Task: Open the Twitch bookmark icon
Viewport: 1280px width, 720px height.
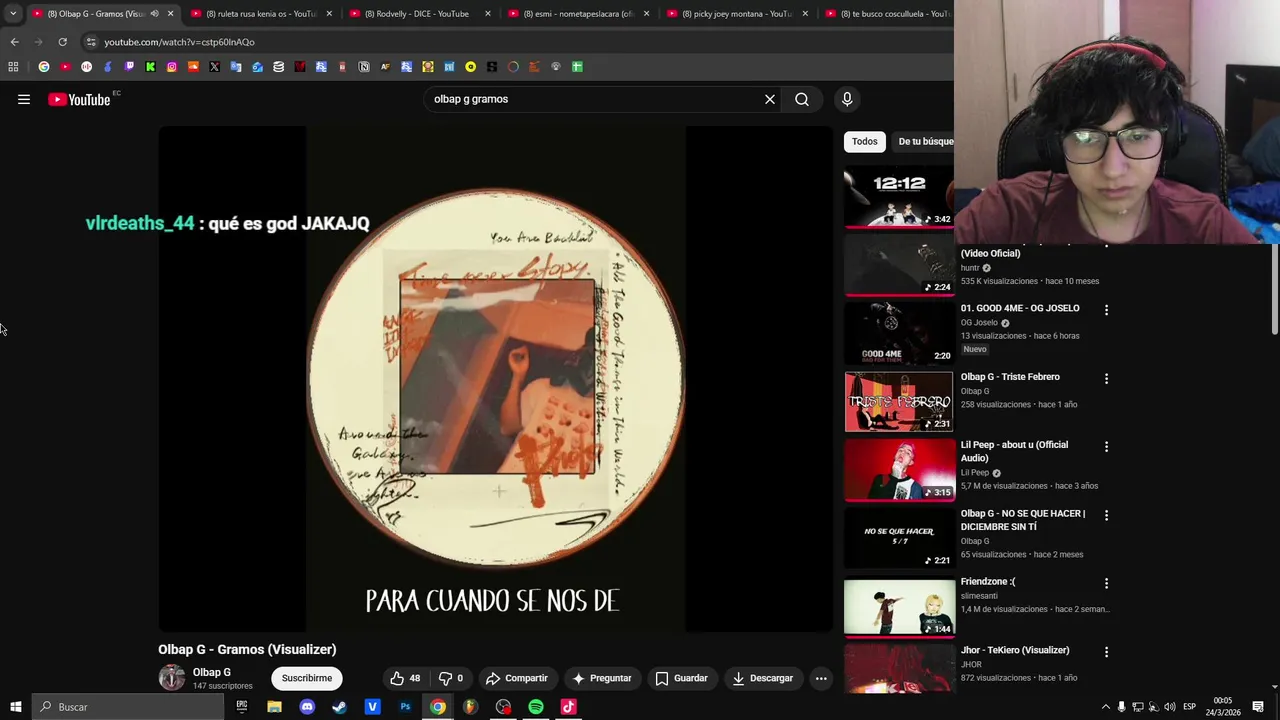Action: pyautogui.click(x=129, y=67)
